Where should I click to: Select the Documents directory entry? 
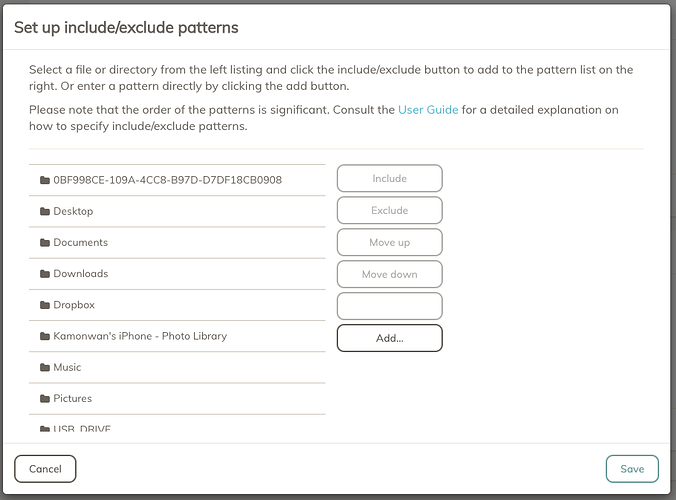point(177,243)
